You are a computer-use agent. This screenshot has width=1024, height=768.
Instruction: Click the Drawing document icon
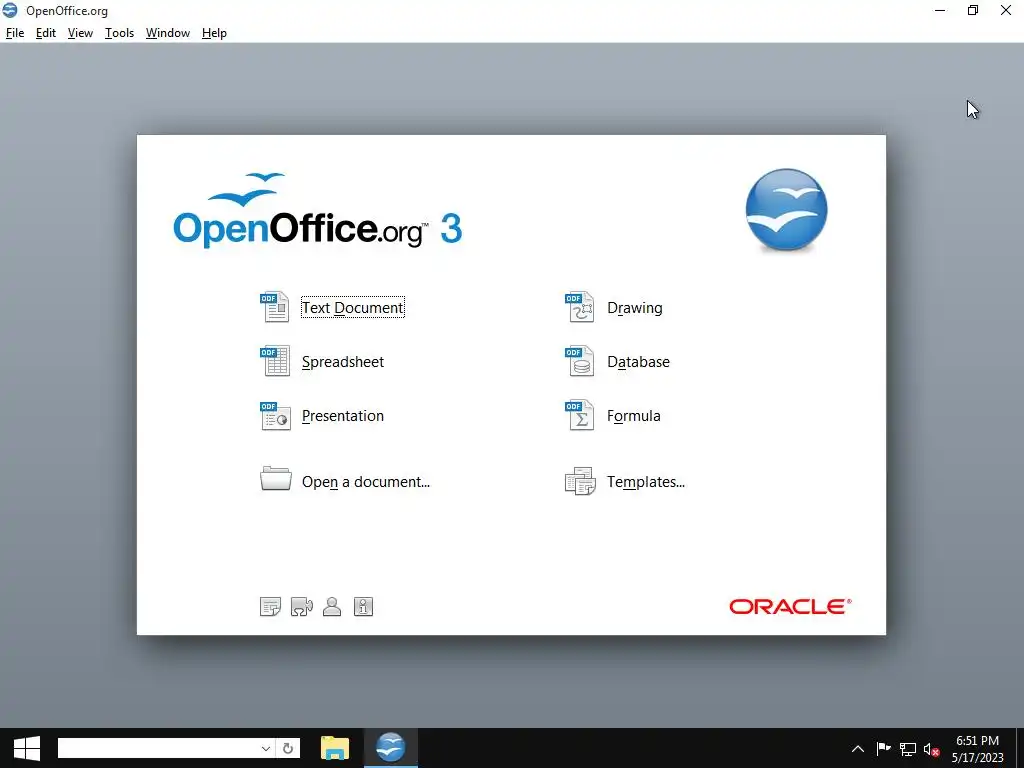pyautogui.click(x=579, y=307)
